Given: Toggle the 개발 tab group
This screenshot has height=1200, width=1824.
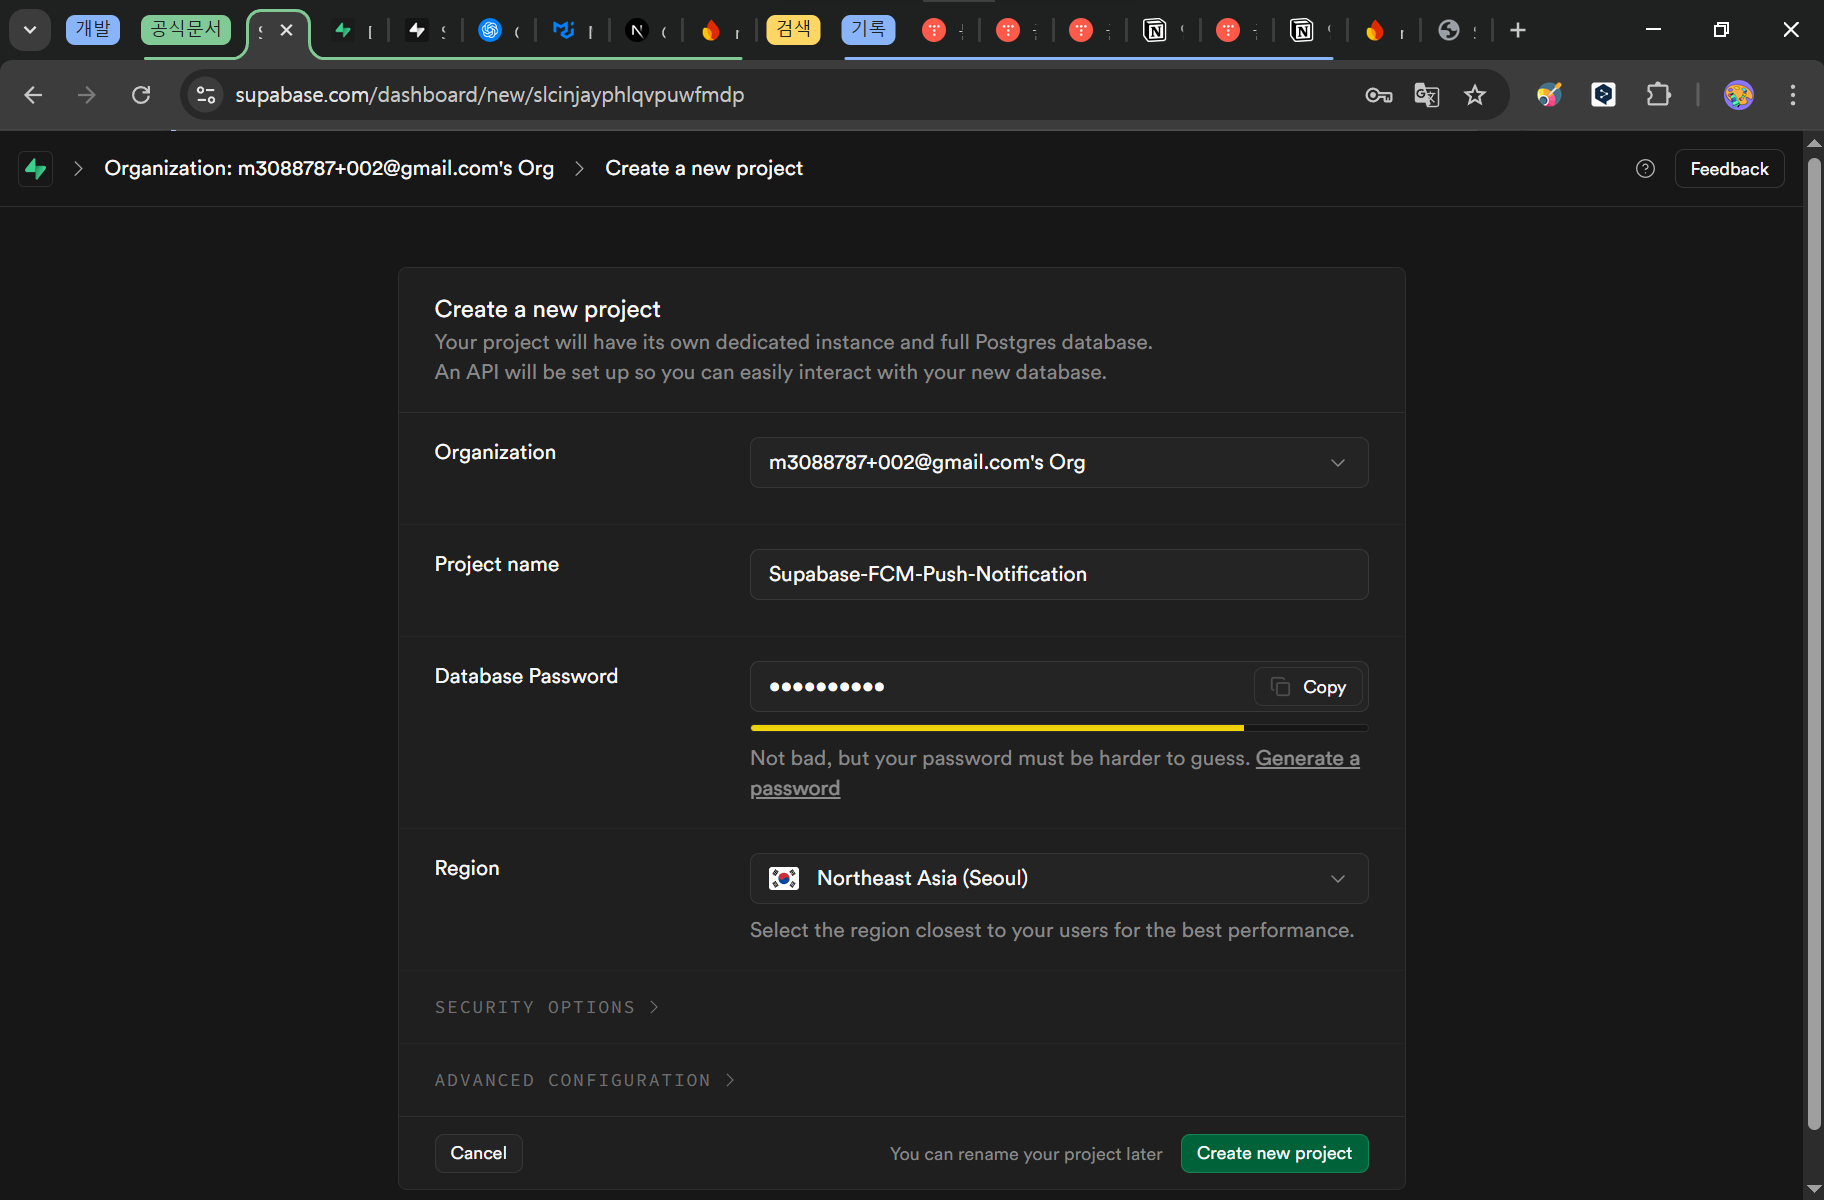Looking at the screenshot, I should (x=93, y=30).
